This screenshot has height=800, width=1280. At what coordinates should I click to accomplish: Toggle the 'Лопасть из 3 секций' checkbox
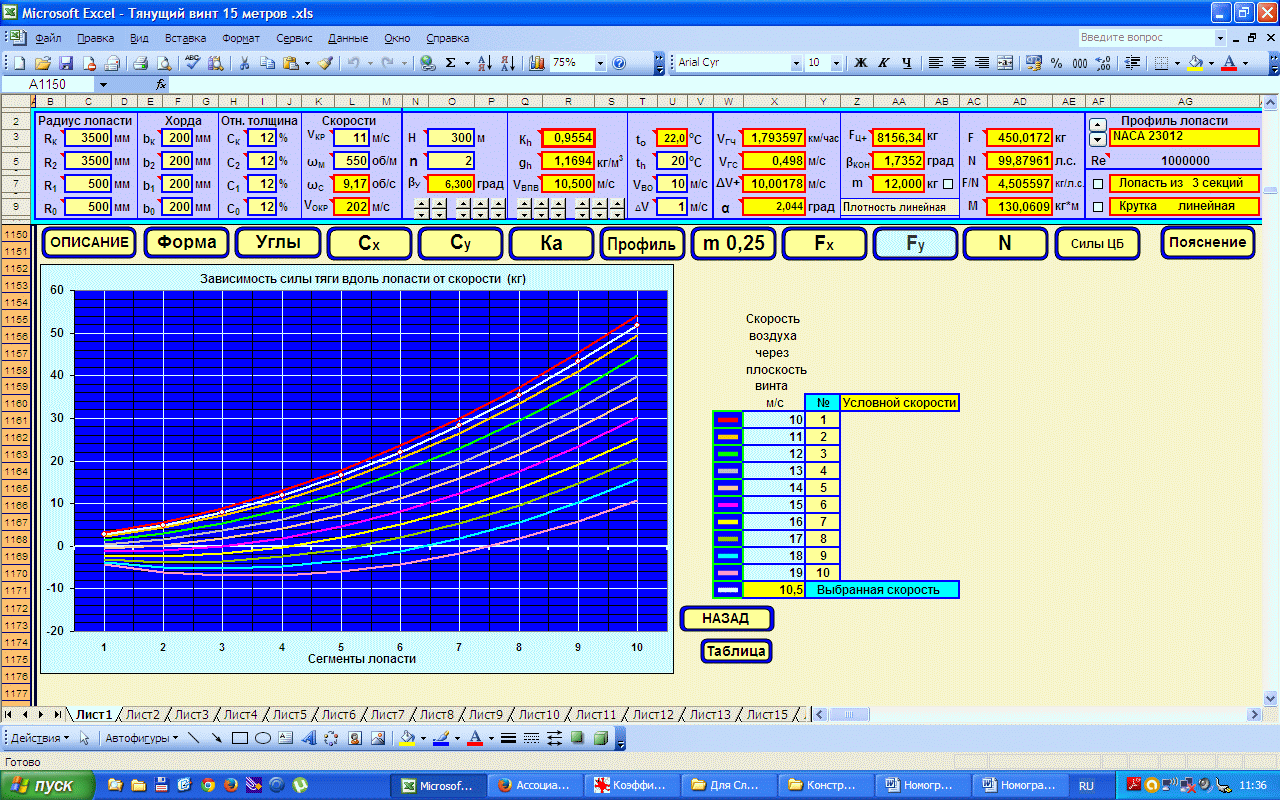click(x=1098, y=184)
